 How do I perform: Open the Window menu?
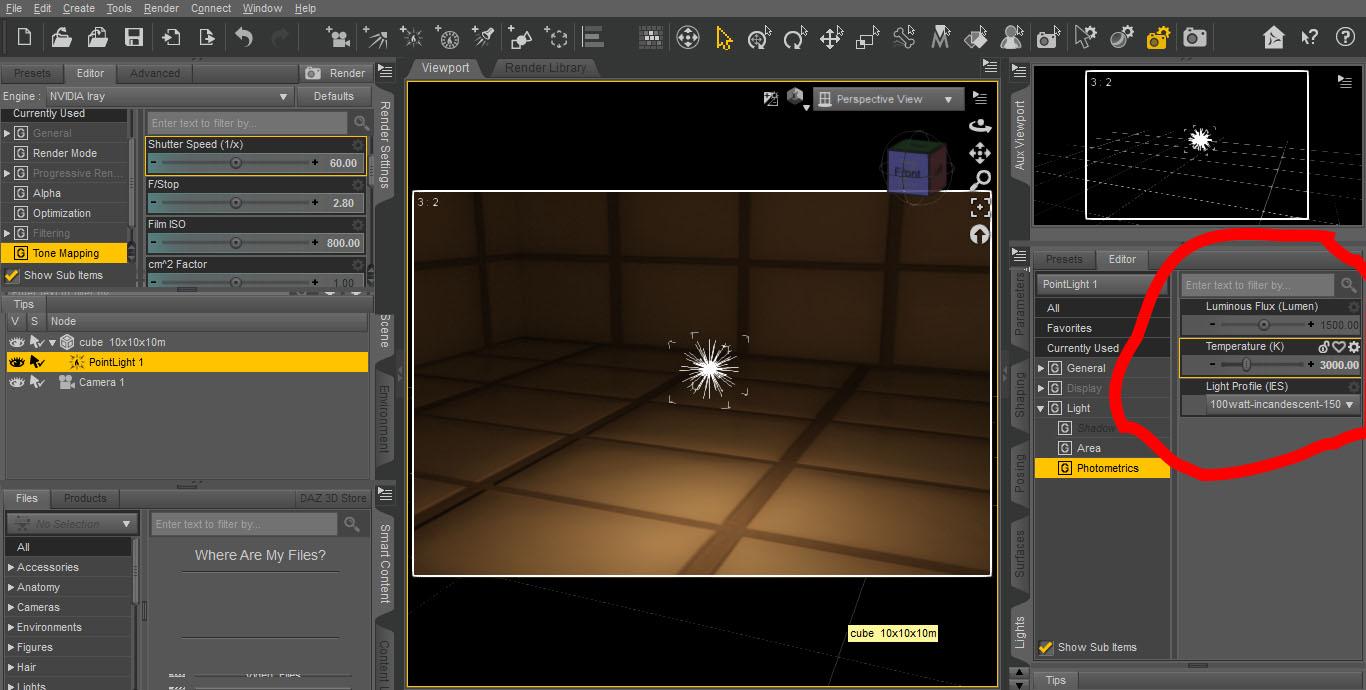click(x=262, y=8)
